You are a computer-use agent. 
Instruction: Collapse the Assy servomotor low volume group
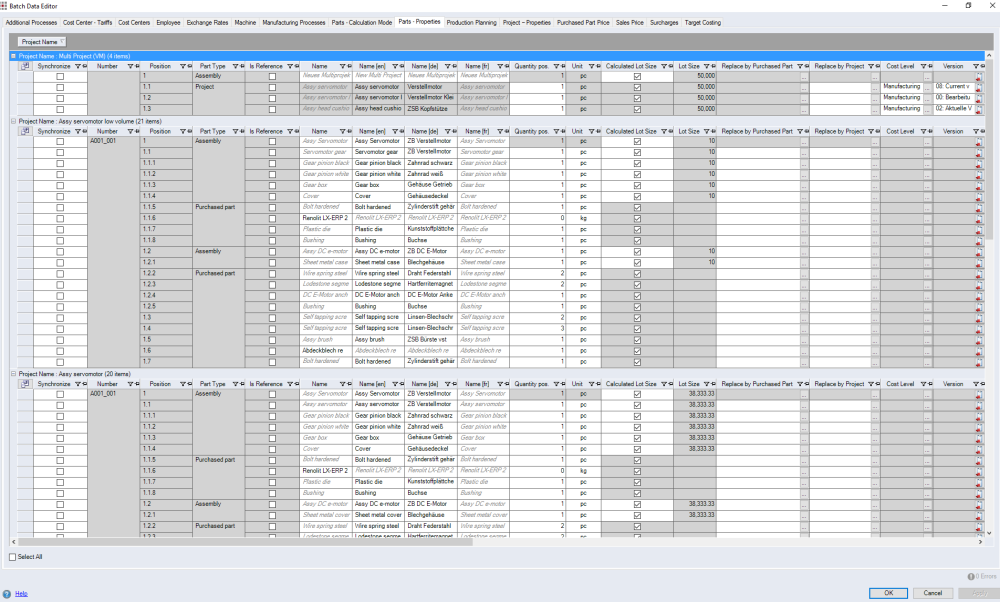tap(11, 121)
